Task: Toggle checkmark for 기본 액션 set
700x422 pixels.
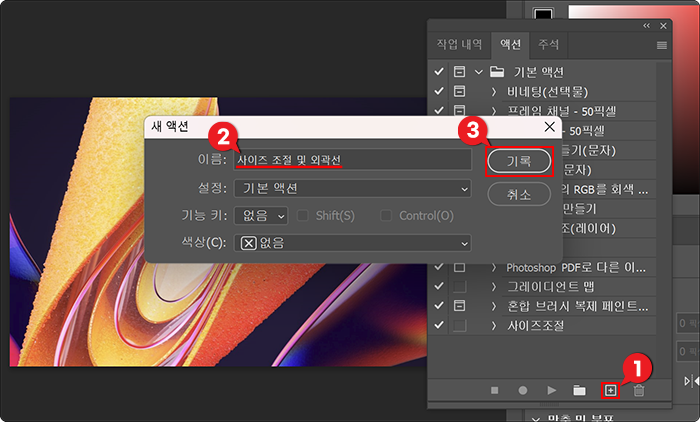Action: (439, 71)
